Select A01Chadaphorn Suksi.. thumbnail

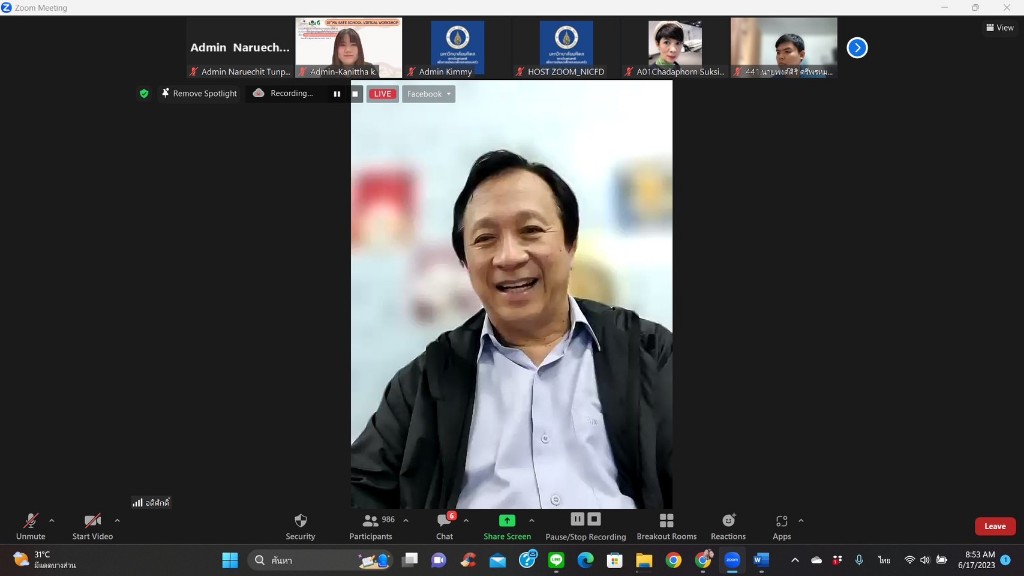[675, 48]
